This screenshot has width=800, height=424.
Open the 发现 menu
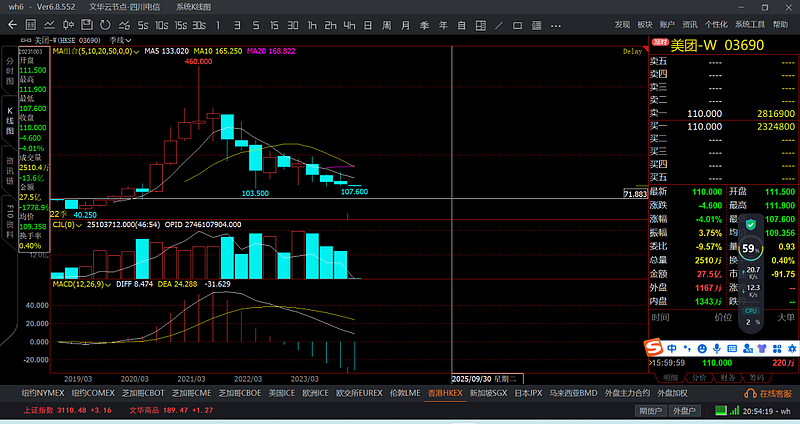pyautogui.click(x=622, y=24)
